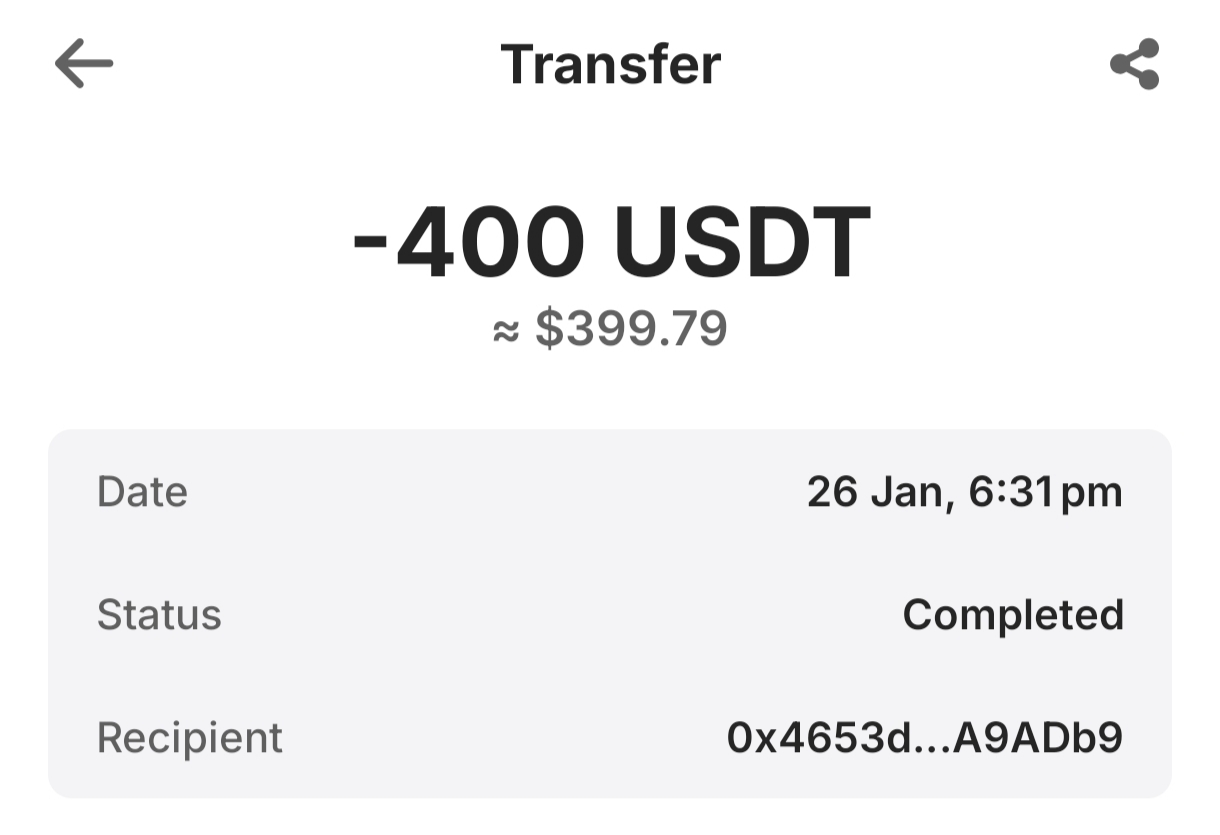The height and width of the screenshot is (835, 1220).
Task: Tap the -400 amount number
Action: pos(470,243)
